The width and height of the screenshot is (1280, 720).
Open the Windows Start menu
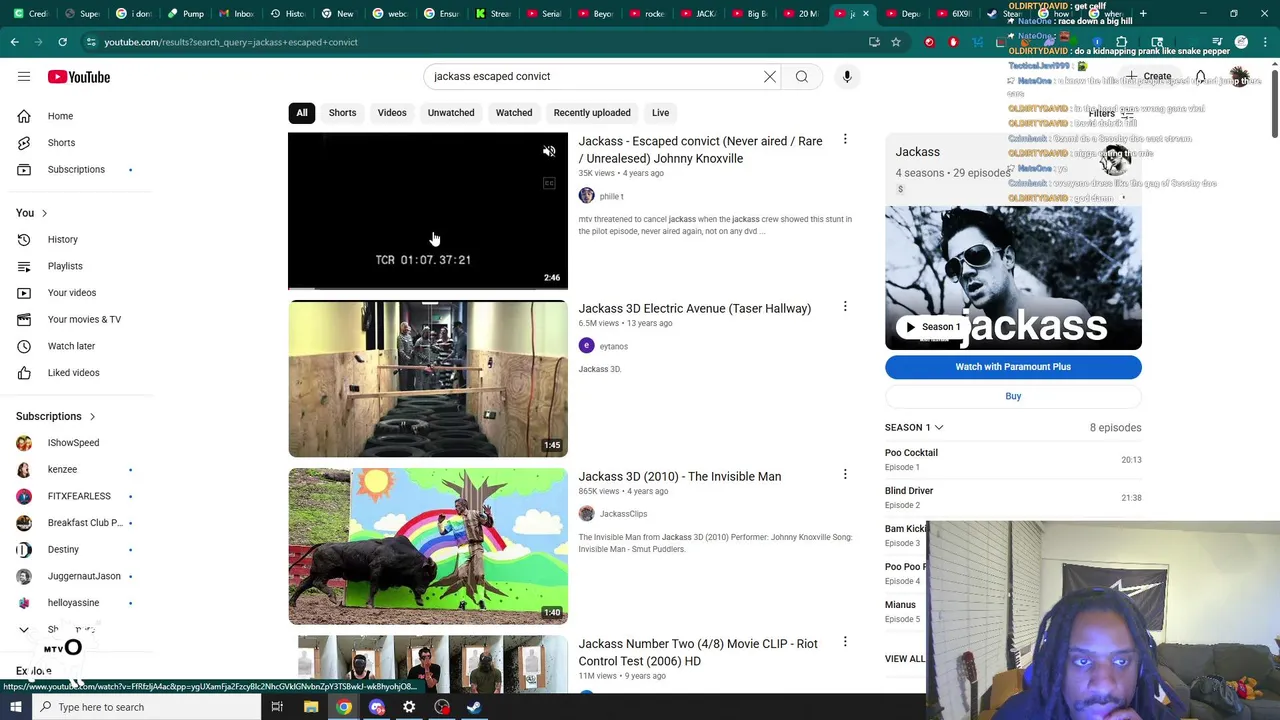pyautogui.click(x=15, y=707)
